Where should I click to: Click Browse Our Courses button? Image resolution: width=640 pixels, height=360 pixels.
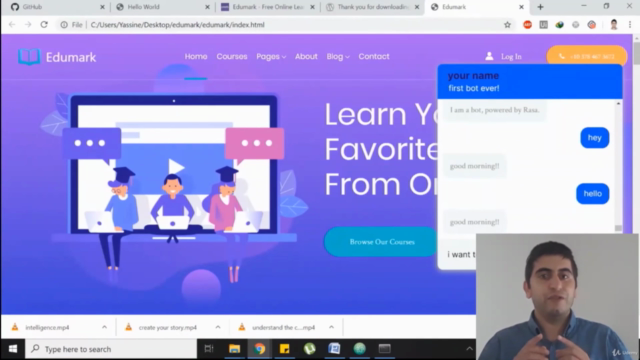click(x=381, y=242)
